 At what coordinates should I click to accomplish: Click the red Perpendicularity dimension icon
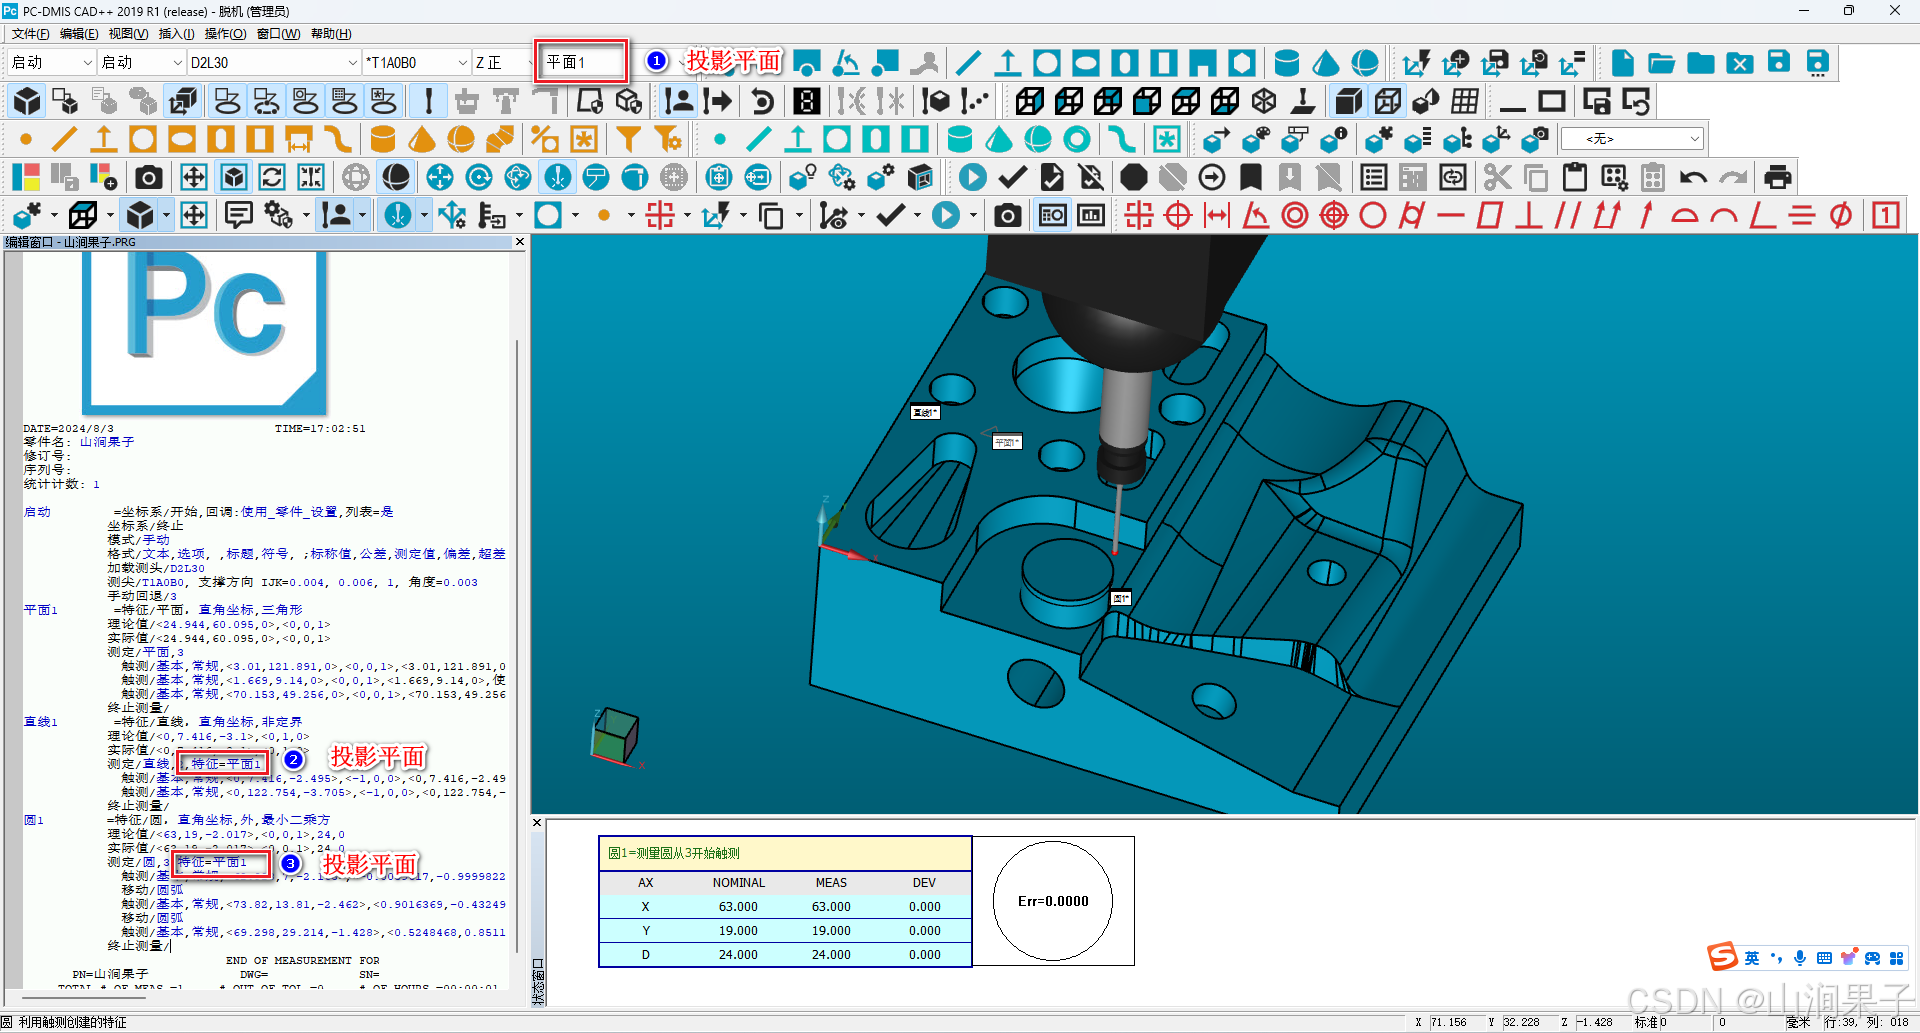(x=1529, y=215)
